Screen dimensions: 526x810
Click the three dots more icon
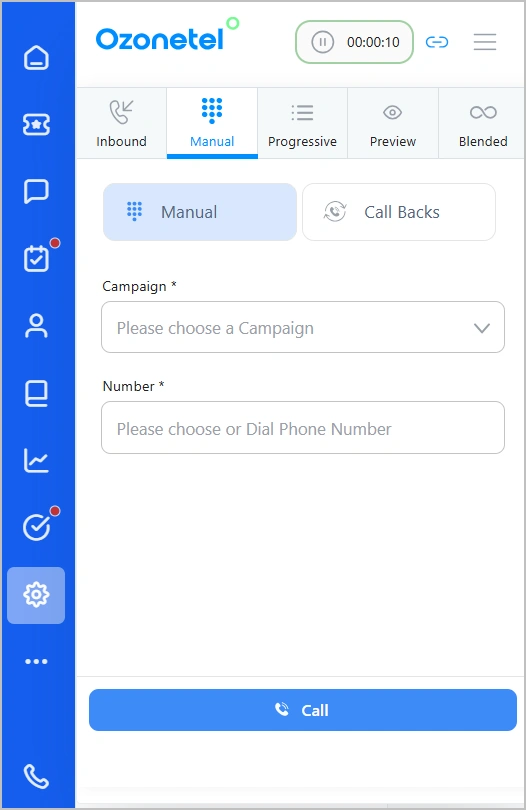36,661
